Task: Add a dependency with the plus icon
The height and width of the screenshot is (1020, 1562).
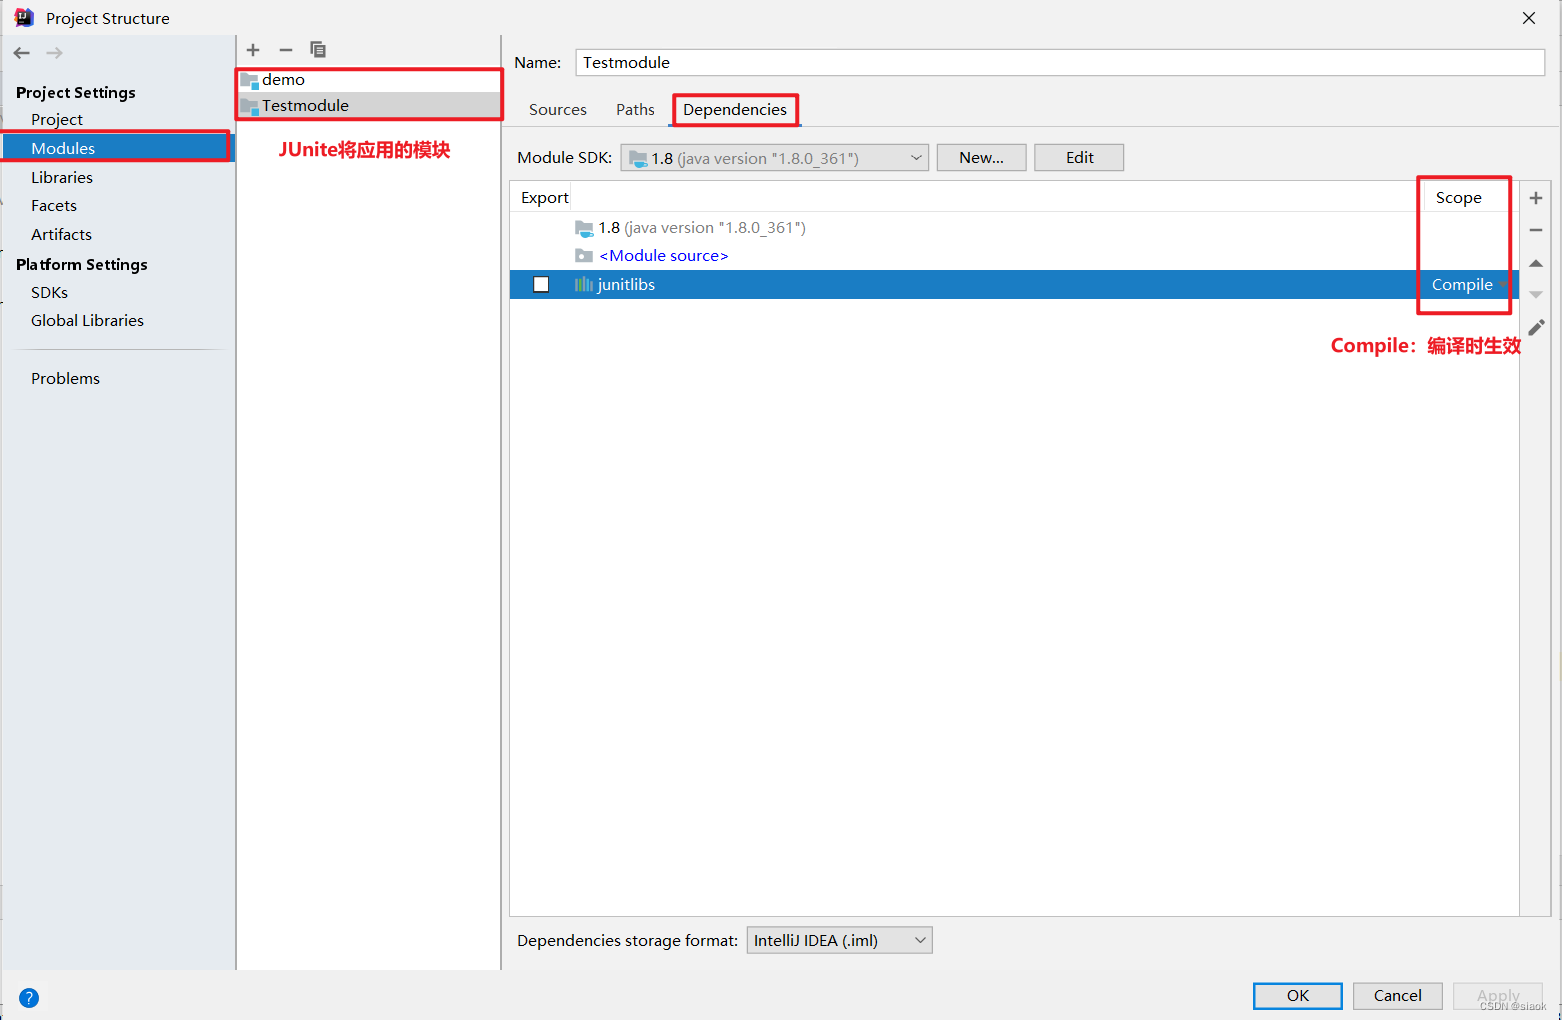Action: (1536, 198)
